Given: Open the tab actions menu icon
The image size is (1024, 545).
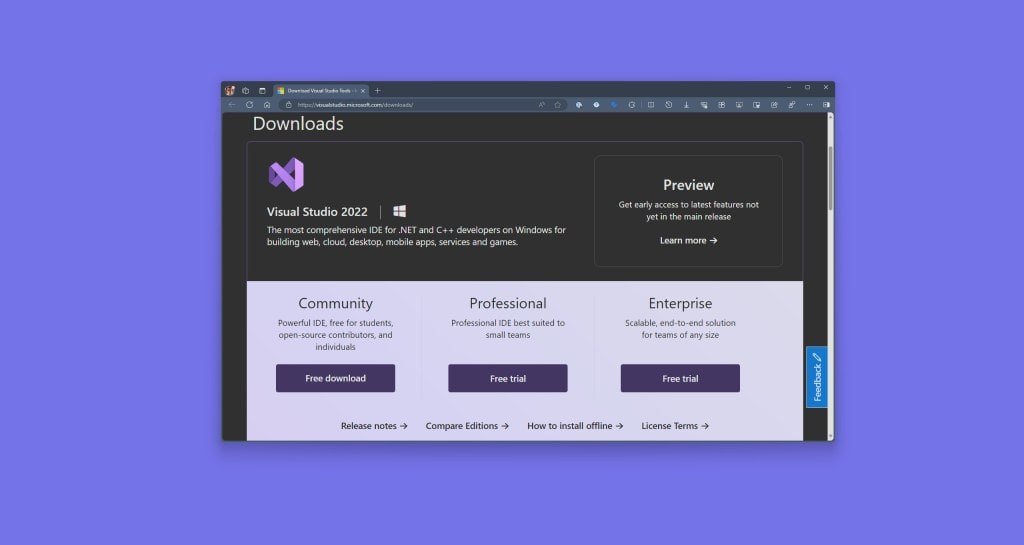Looking at the screenshot, I should (263, 90).
